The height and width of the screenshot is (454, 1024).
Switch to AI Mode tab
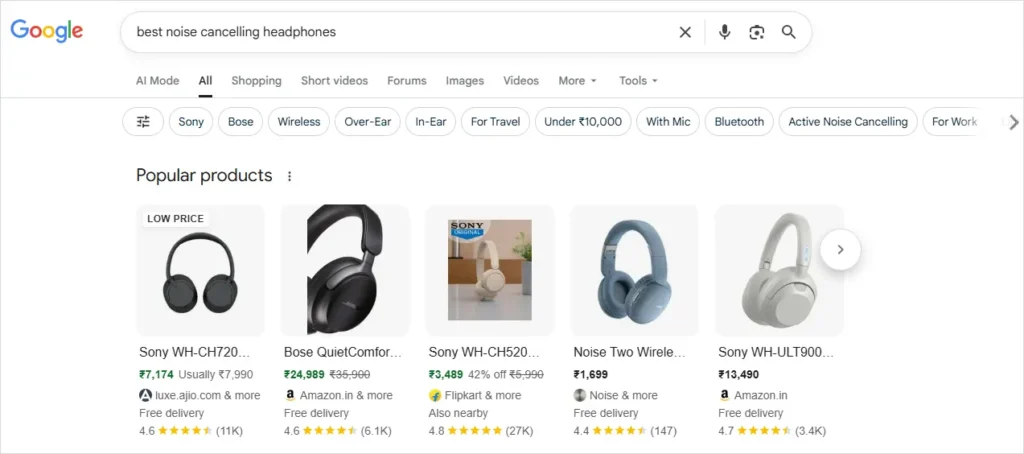click(157, 81)
